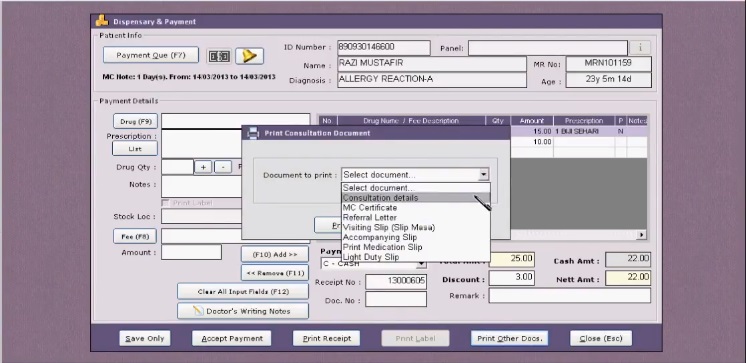Select MC Certificate from the list
Screen dimensions: 746x363
416,208
